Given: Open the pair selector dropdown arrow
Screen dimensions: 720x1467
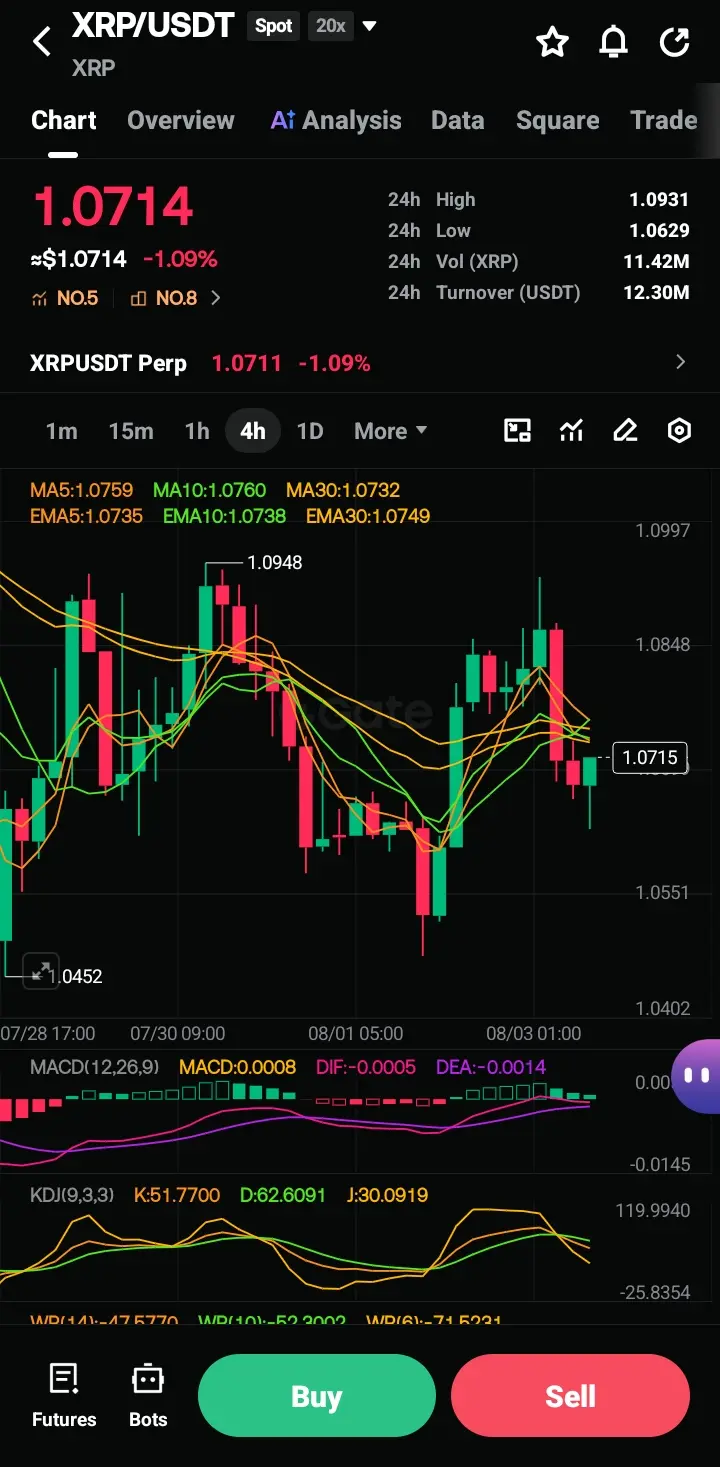Looking at the screenshot, I should click(x=369, y=26).
